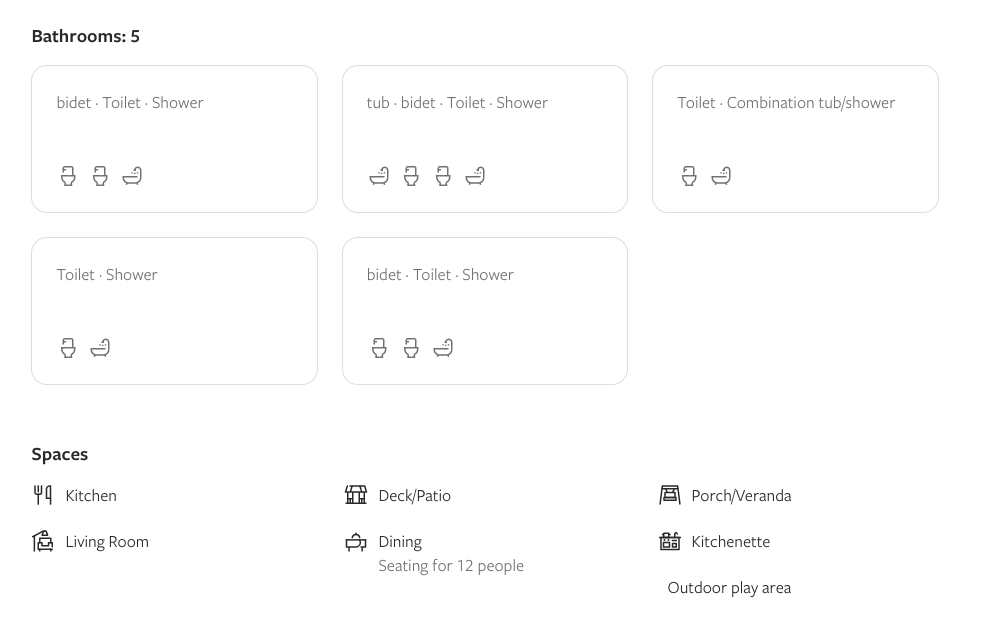
Task: Click the first tub icon in tub · bidet card
Action: [x=379, y=176]
